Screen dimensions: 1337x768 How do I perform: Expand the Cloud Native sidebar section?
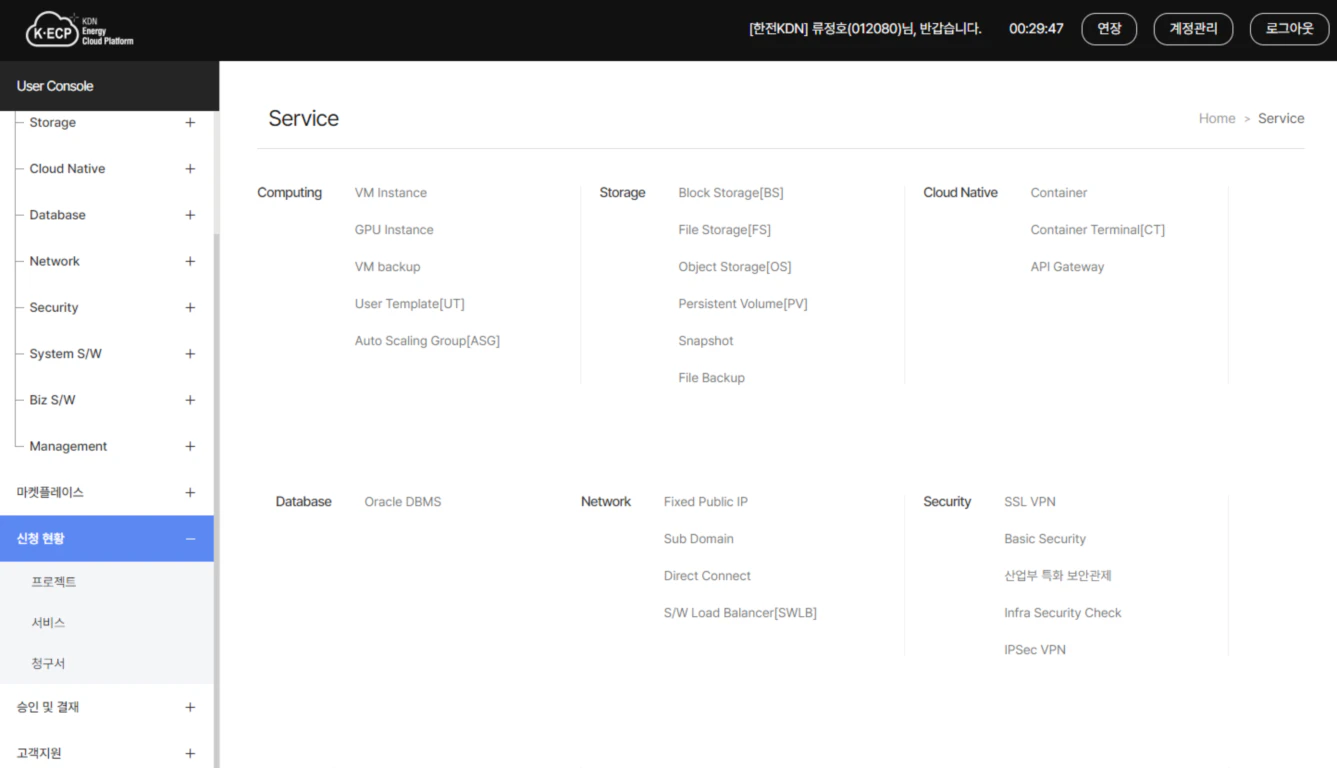pyautogui.click(x=190, y=169)
